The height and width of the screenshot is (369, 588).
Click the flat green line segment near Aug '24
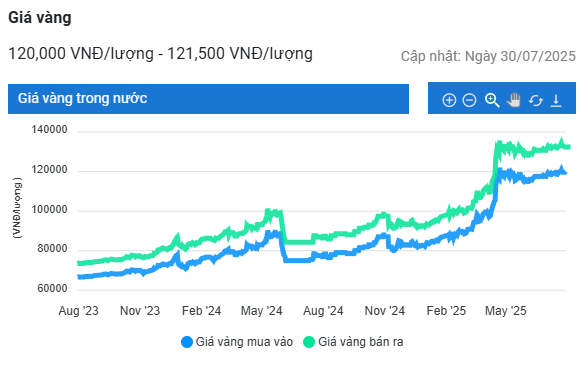click(x=299, y=242)
